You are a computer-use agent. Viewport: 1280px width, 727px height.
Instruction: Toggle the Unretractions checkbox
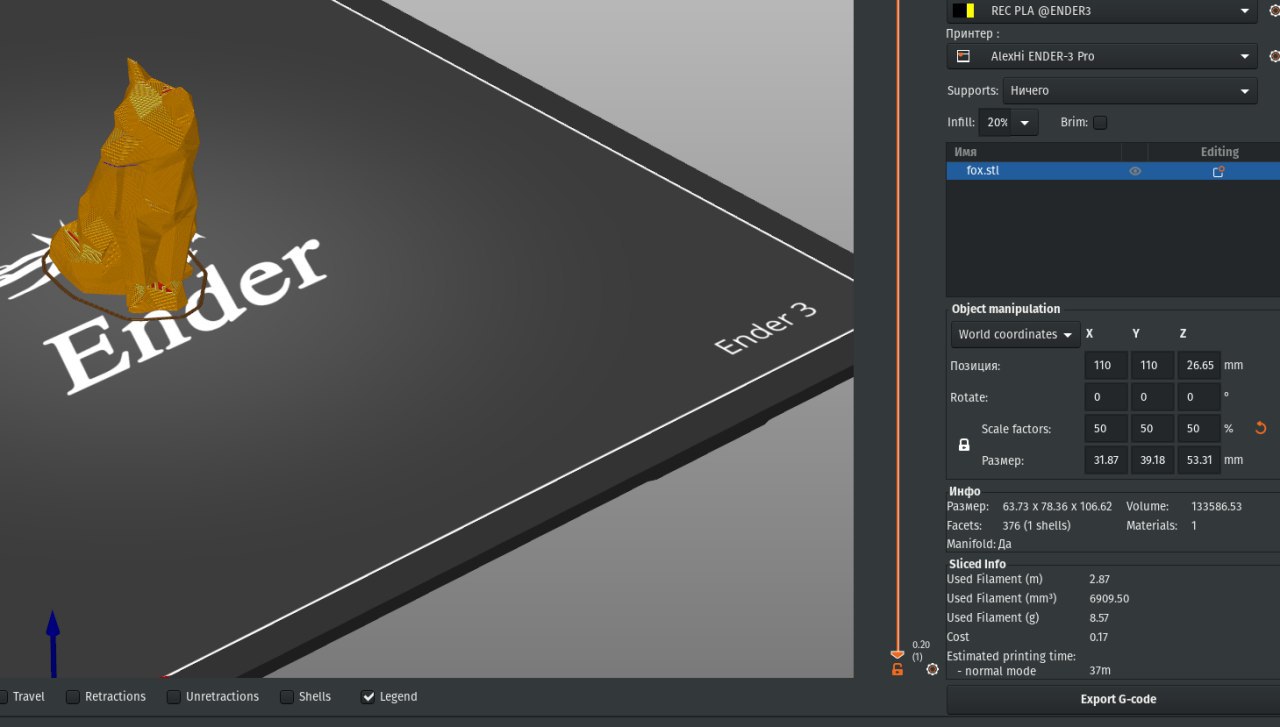(x=174, y=696)
